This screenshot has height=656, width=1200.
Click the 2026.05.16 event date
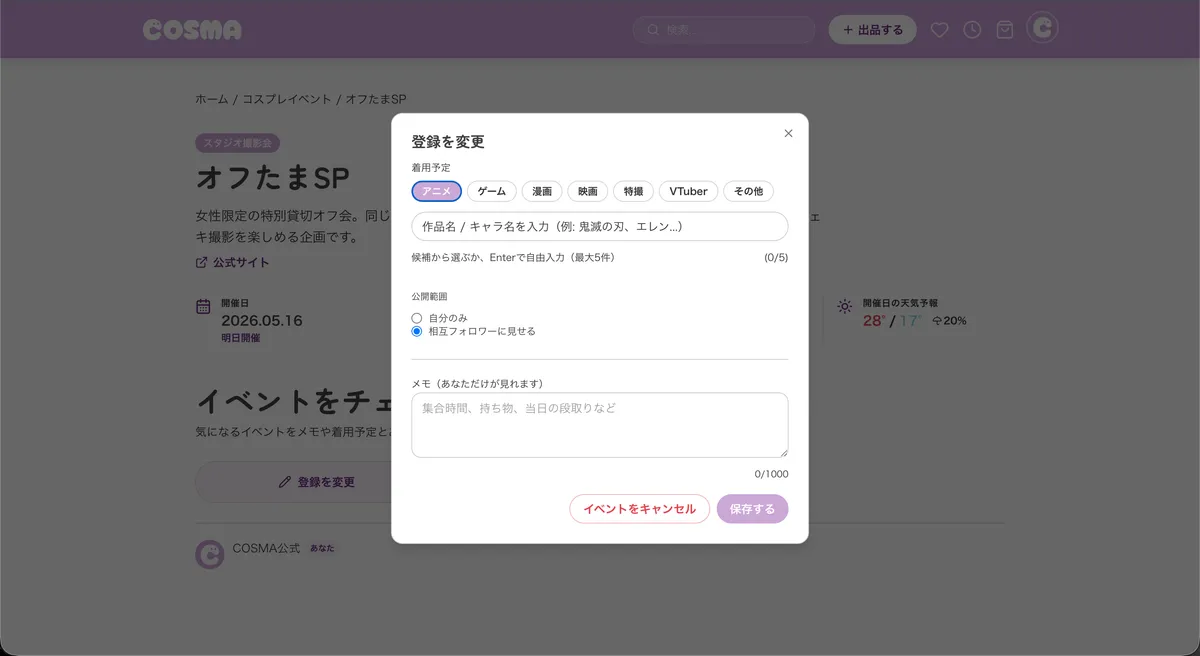coord(262,321)
